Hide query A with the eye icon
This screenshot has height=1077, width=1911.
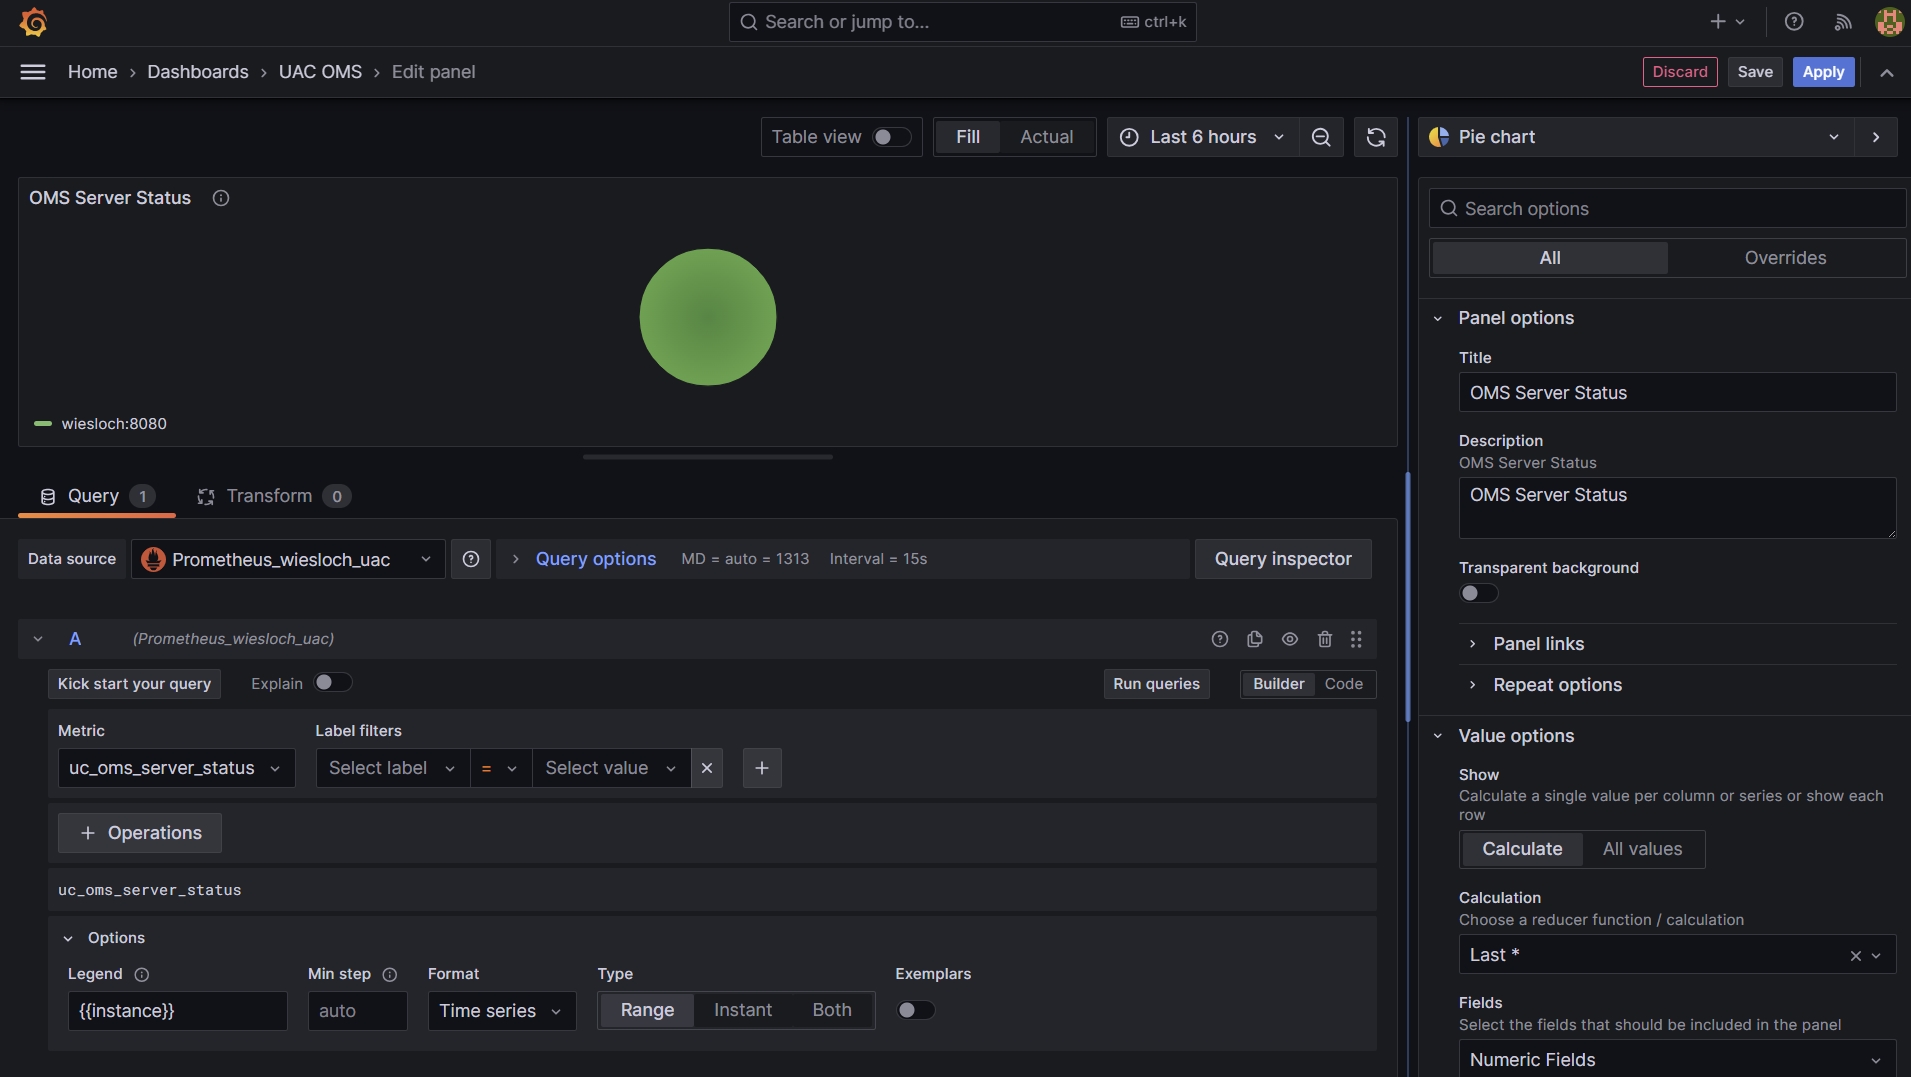(1290, 639)
